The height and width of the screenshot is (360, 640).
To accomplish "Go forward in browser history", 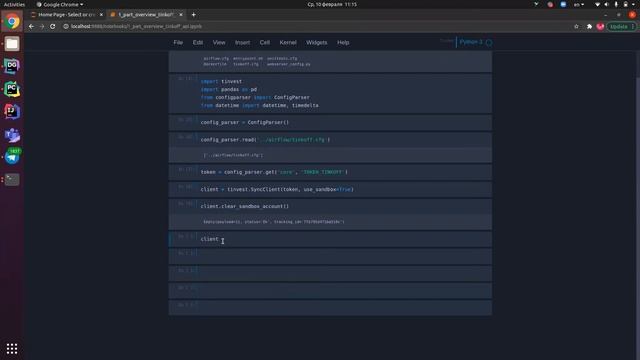I will click(x=42, y=26).
